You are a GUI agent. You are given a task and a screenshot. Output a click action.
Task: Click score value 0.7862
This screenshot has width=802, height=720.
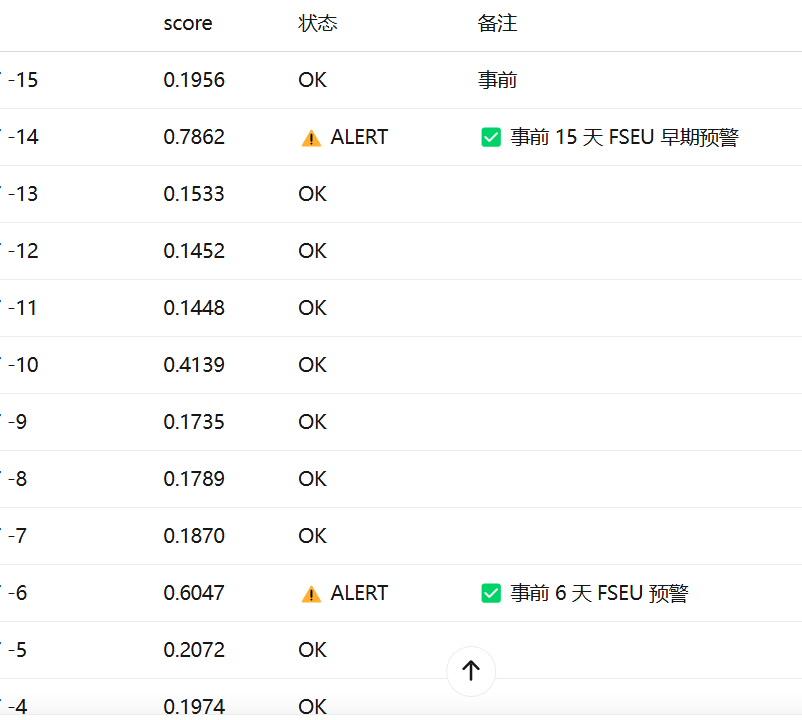194,137
